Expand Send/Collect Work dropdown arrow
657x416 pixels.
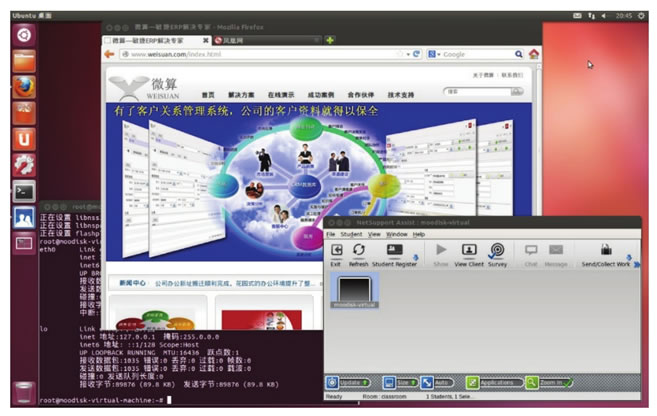pos(629,257)
